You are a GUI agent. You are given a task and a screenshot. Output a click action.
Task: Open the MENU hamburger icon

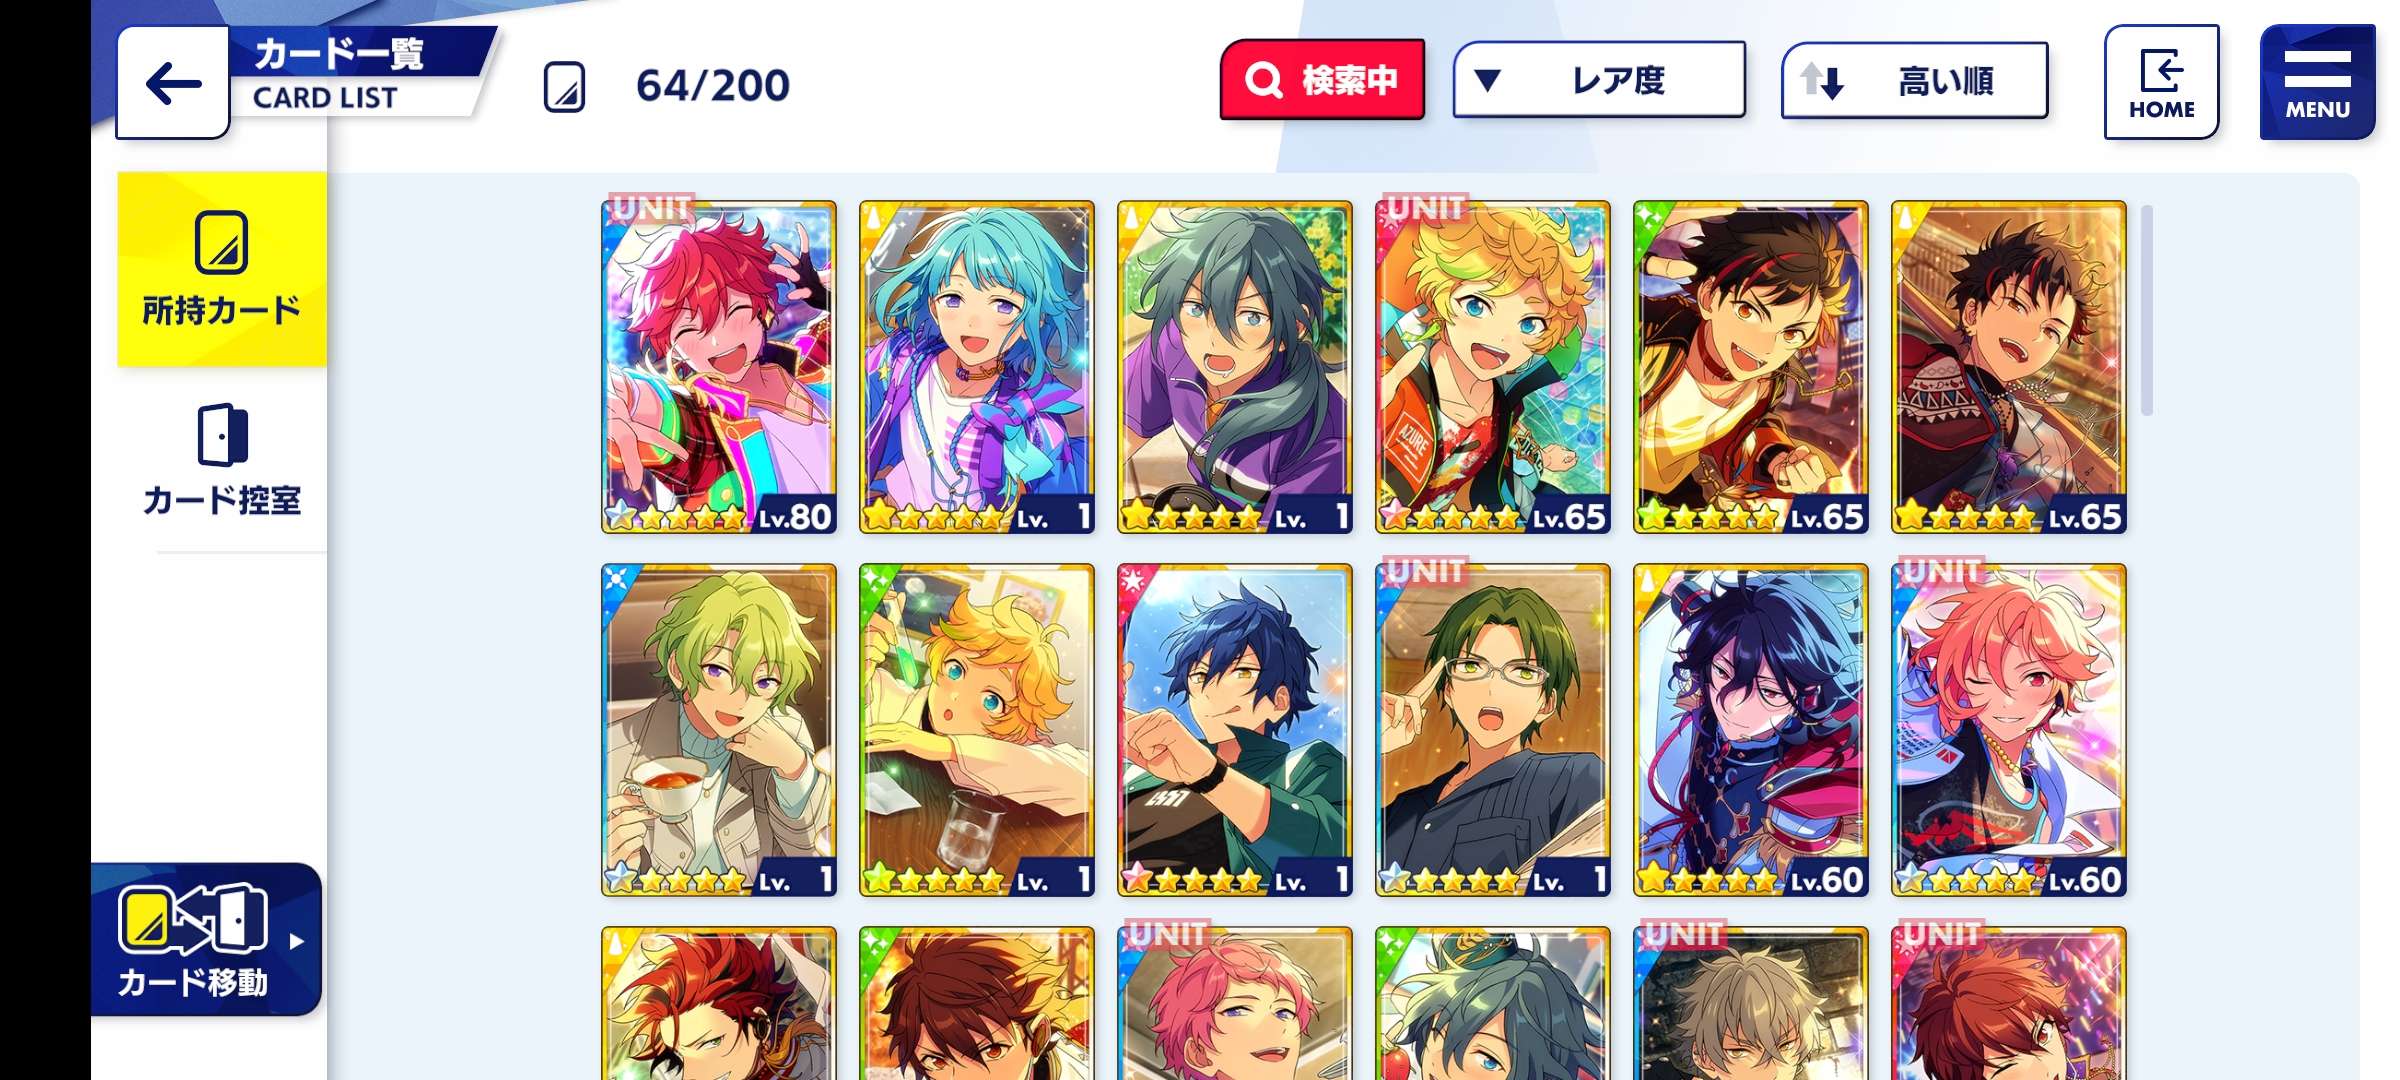2317,82
